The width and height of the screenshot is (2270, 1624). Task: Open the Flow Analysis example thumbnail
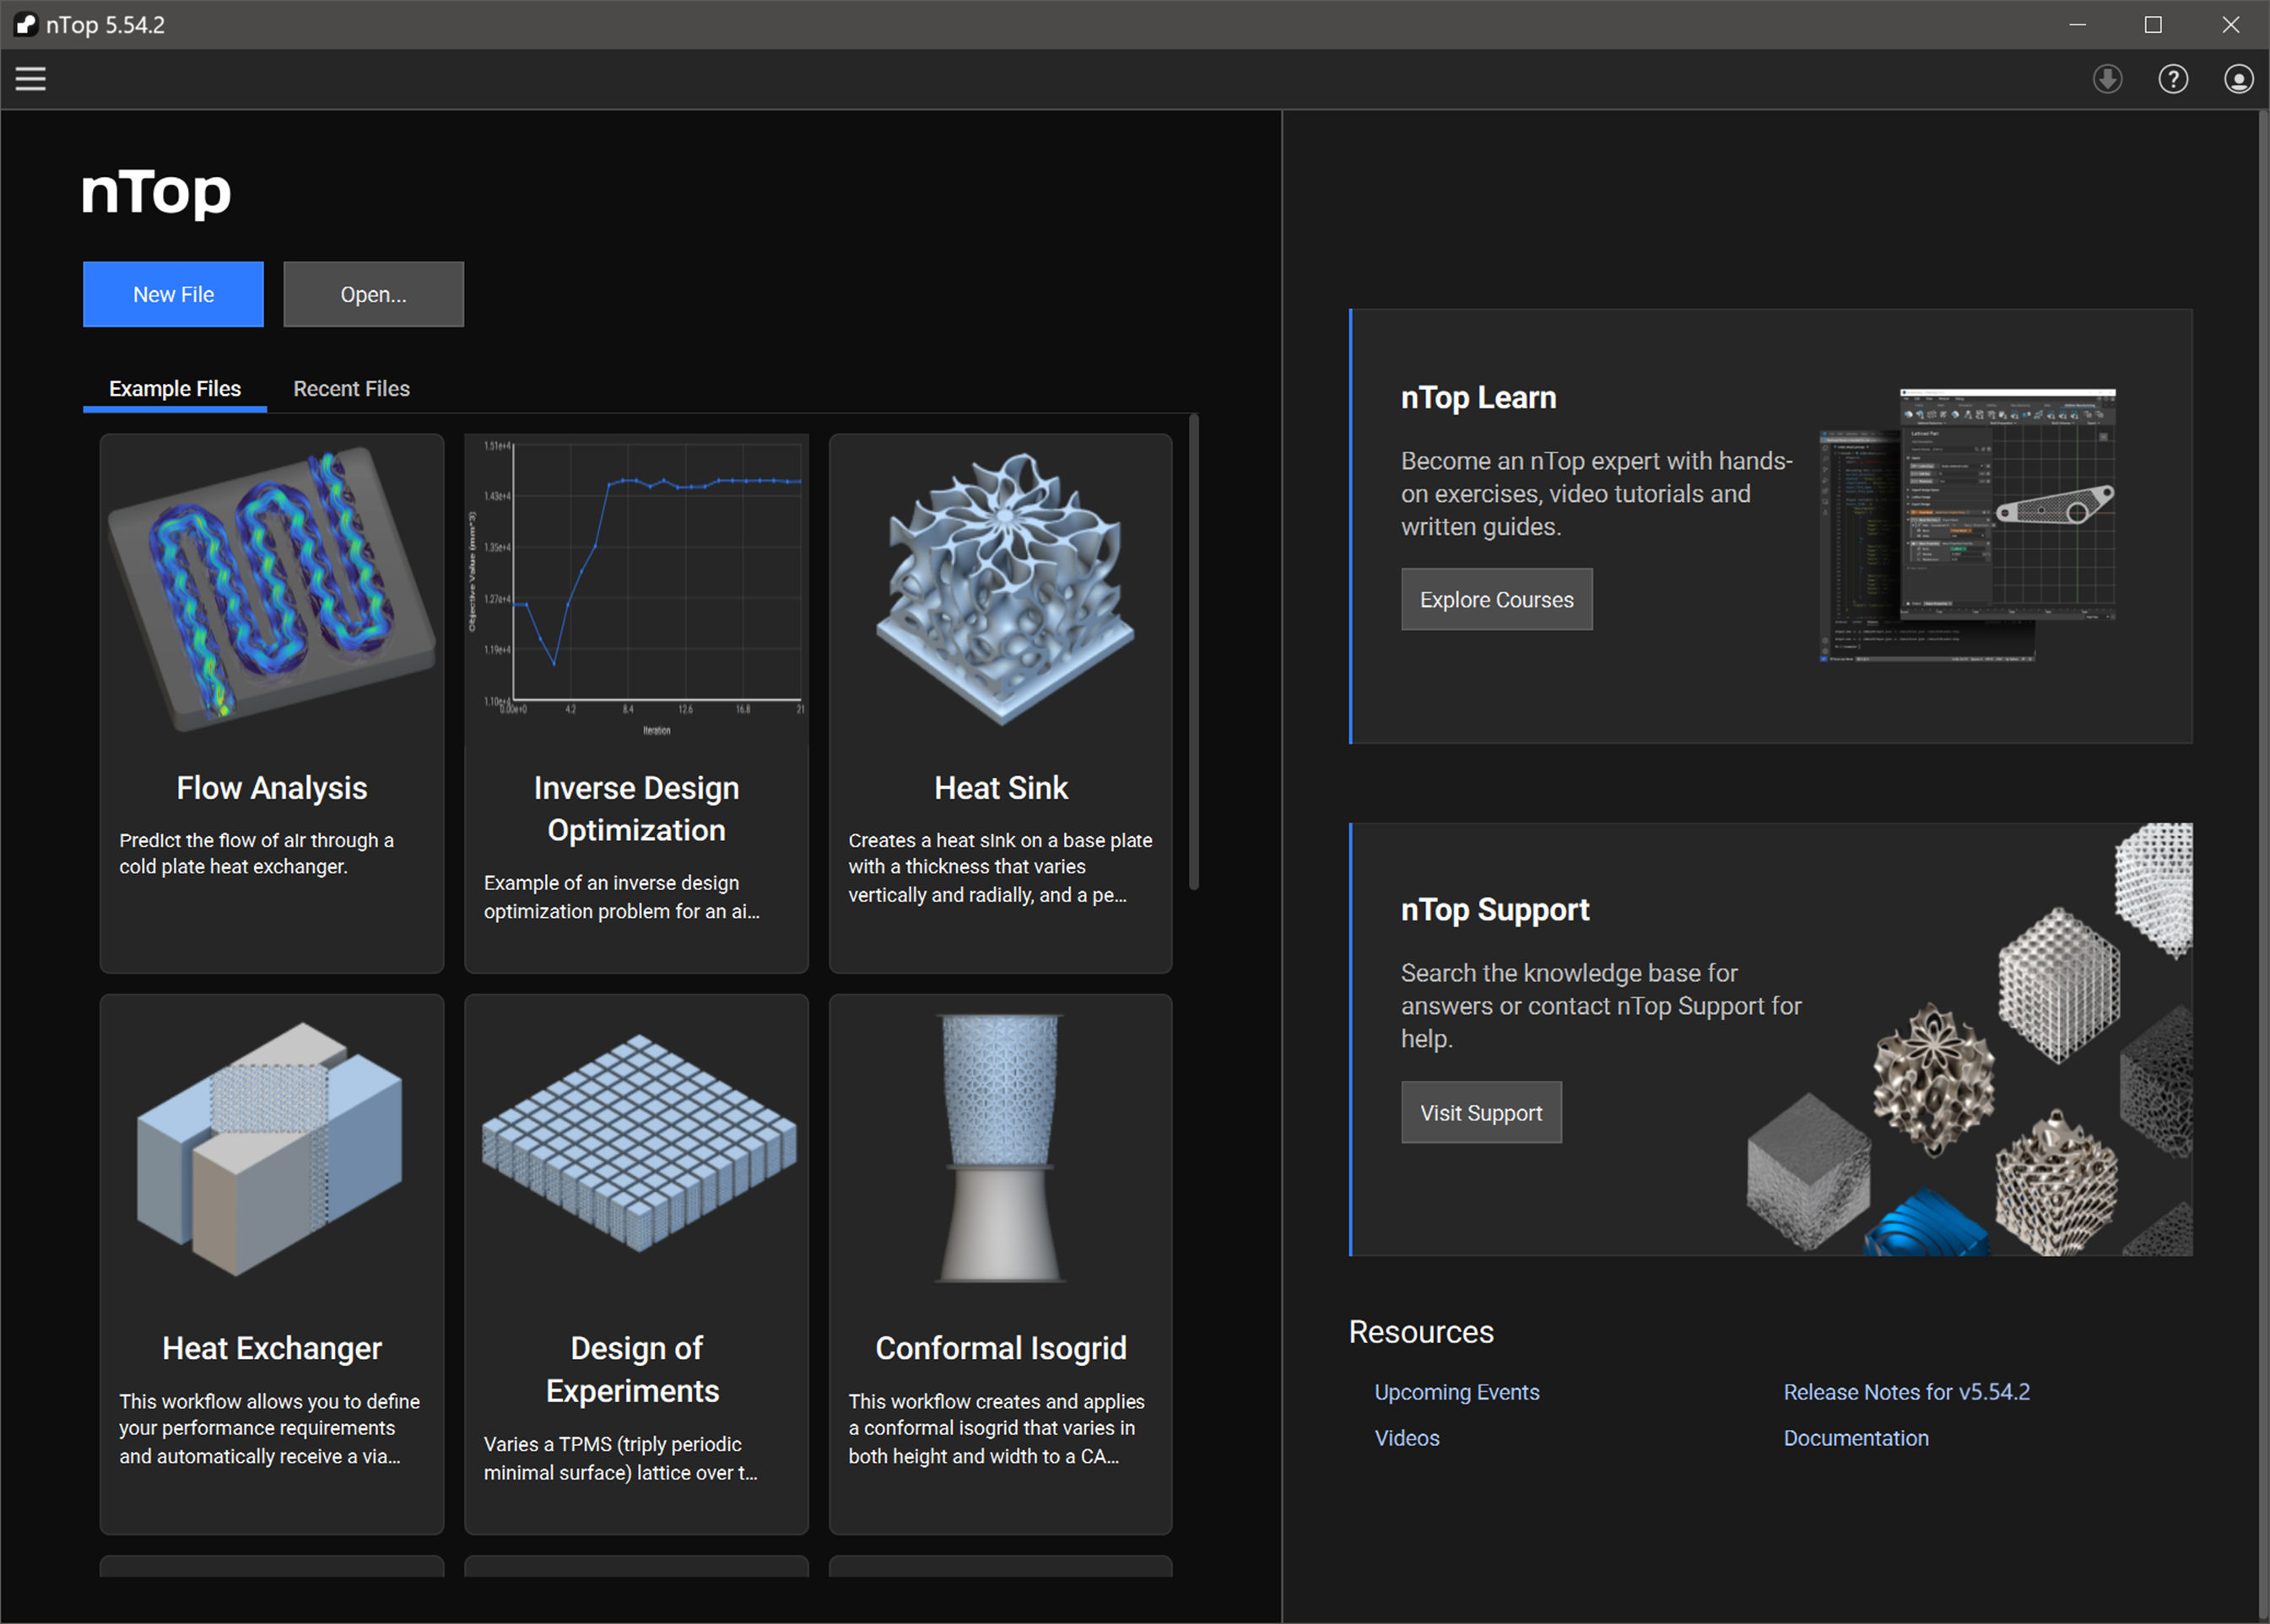coord(271,590)
